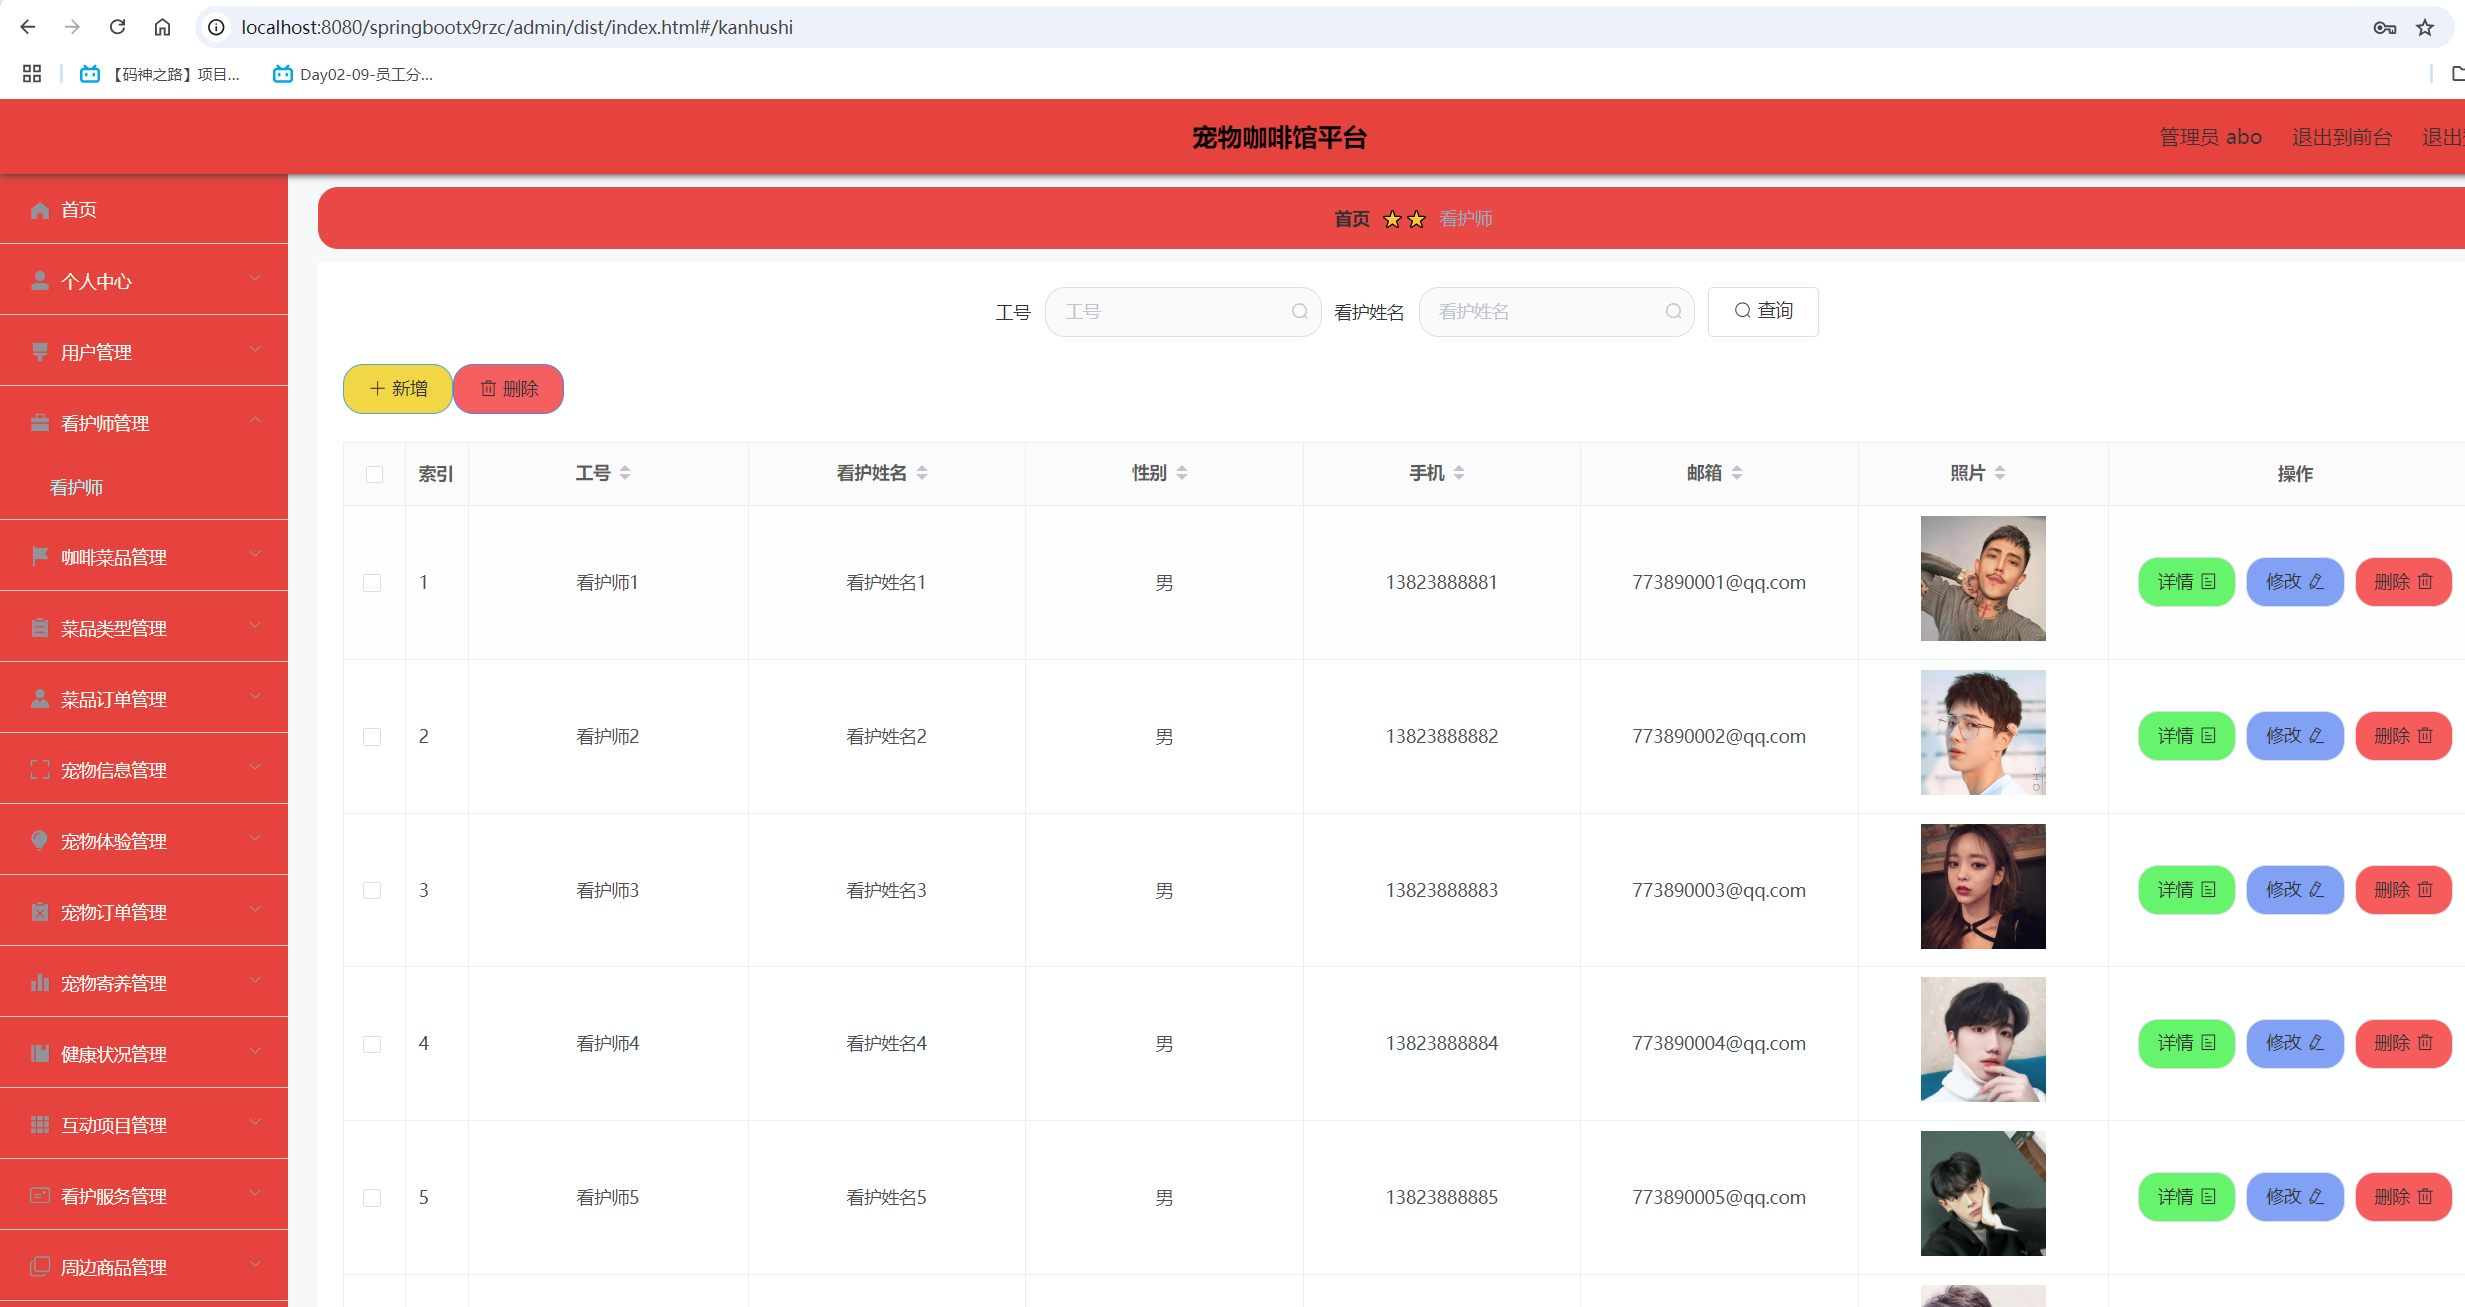This screenshot has width=2465, height=1307.
Task: Click search magnifier icon inside 看护姓名 field
Action: coord(1673,312)
